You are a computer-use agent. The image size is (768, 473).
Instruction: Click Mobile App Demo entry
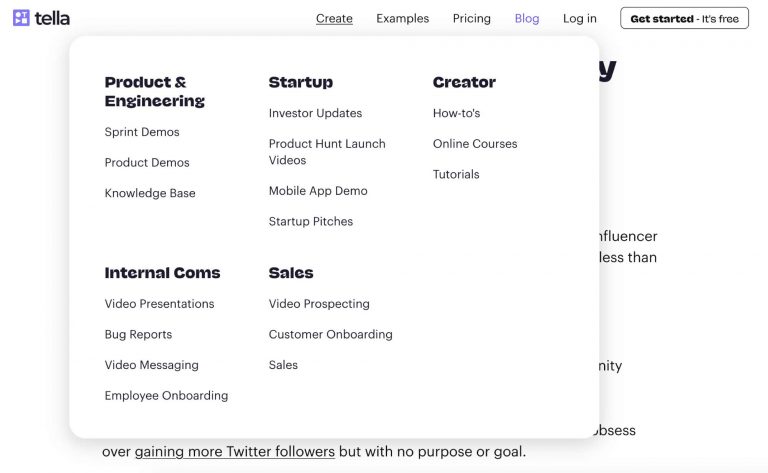pyautogui.click(x=318, y=191)
